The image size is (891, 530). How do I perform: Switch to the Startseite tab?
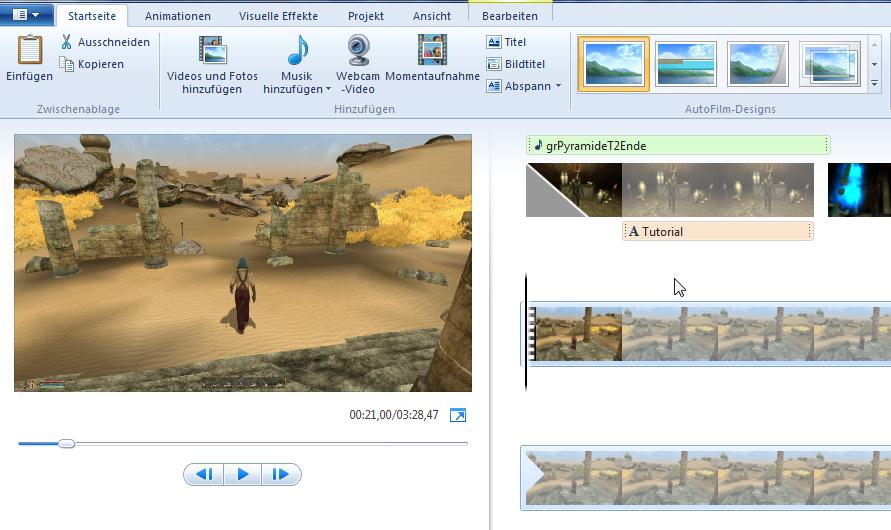click(91, 16)
